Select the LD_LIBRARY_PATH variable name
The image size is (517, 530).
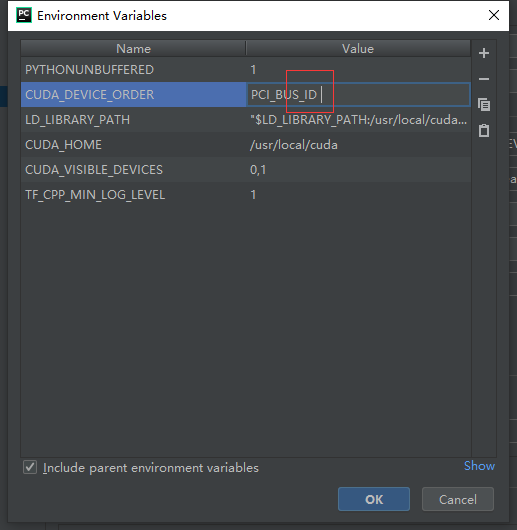click(x=77, y=120)
